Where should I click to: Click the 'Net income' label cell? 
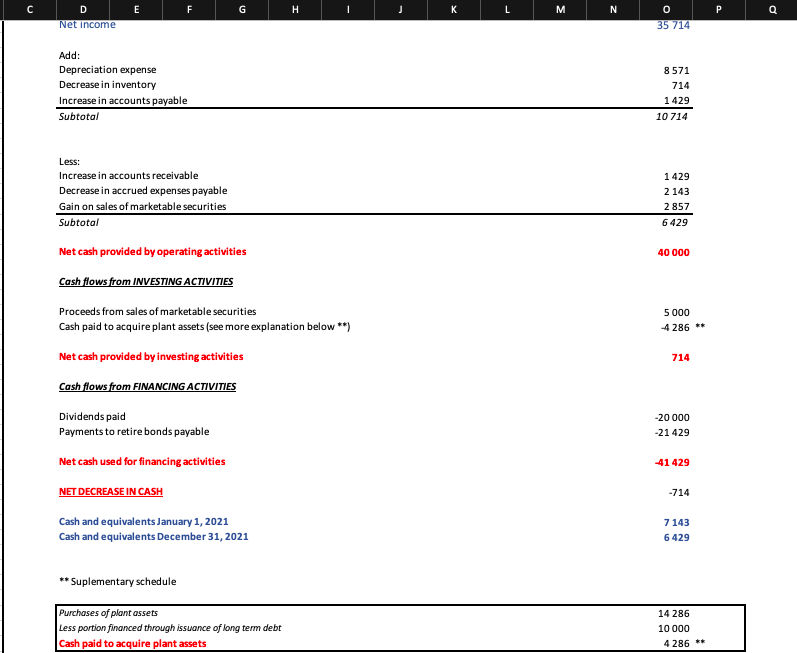point(87,24)
